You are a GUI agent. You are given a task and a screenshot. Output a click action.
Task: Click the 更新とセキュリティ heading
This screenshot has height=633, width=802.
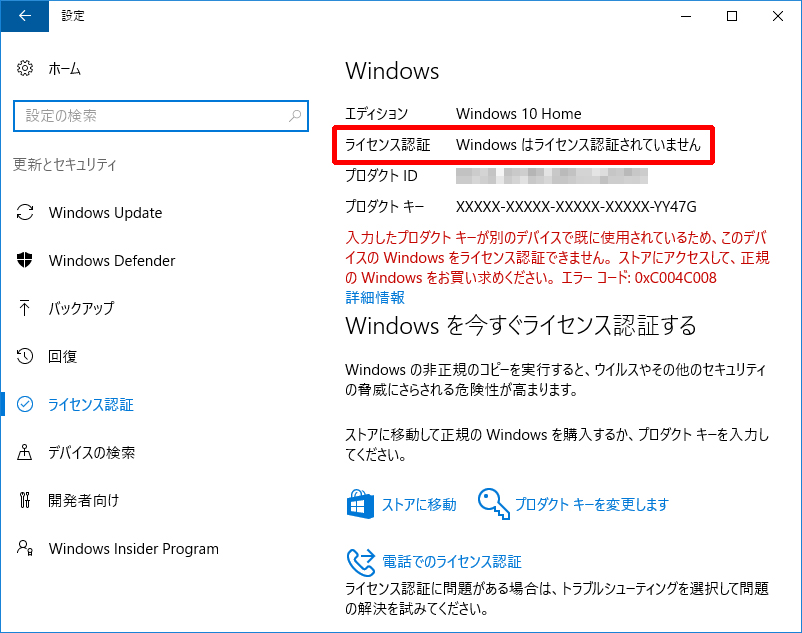coord(64,164)
